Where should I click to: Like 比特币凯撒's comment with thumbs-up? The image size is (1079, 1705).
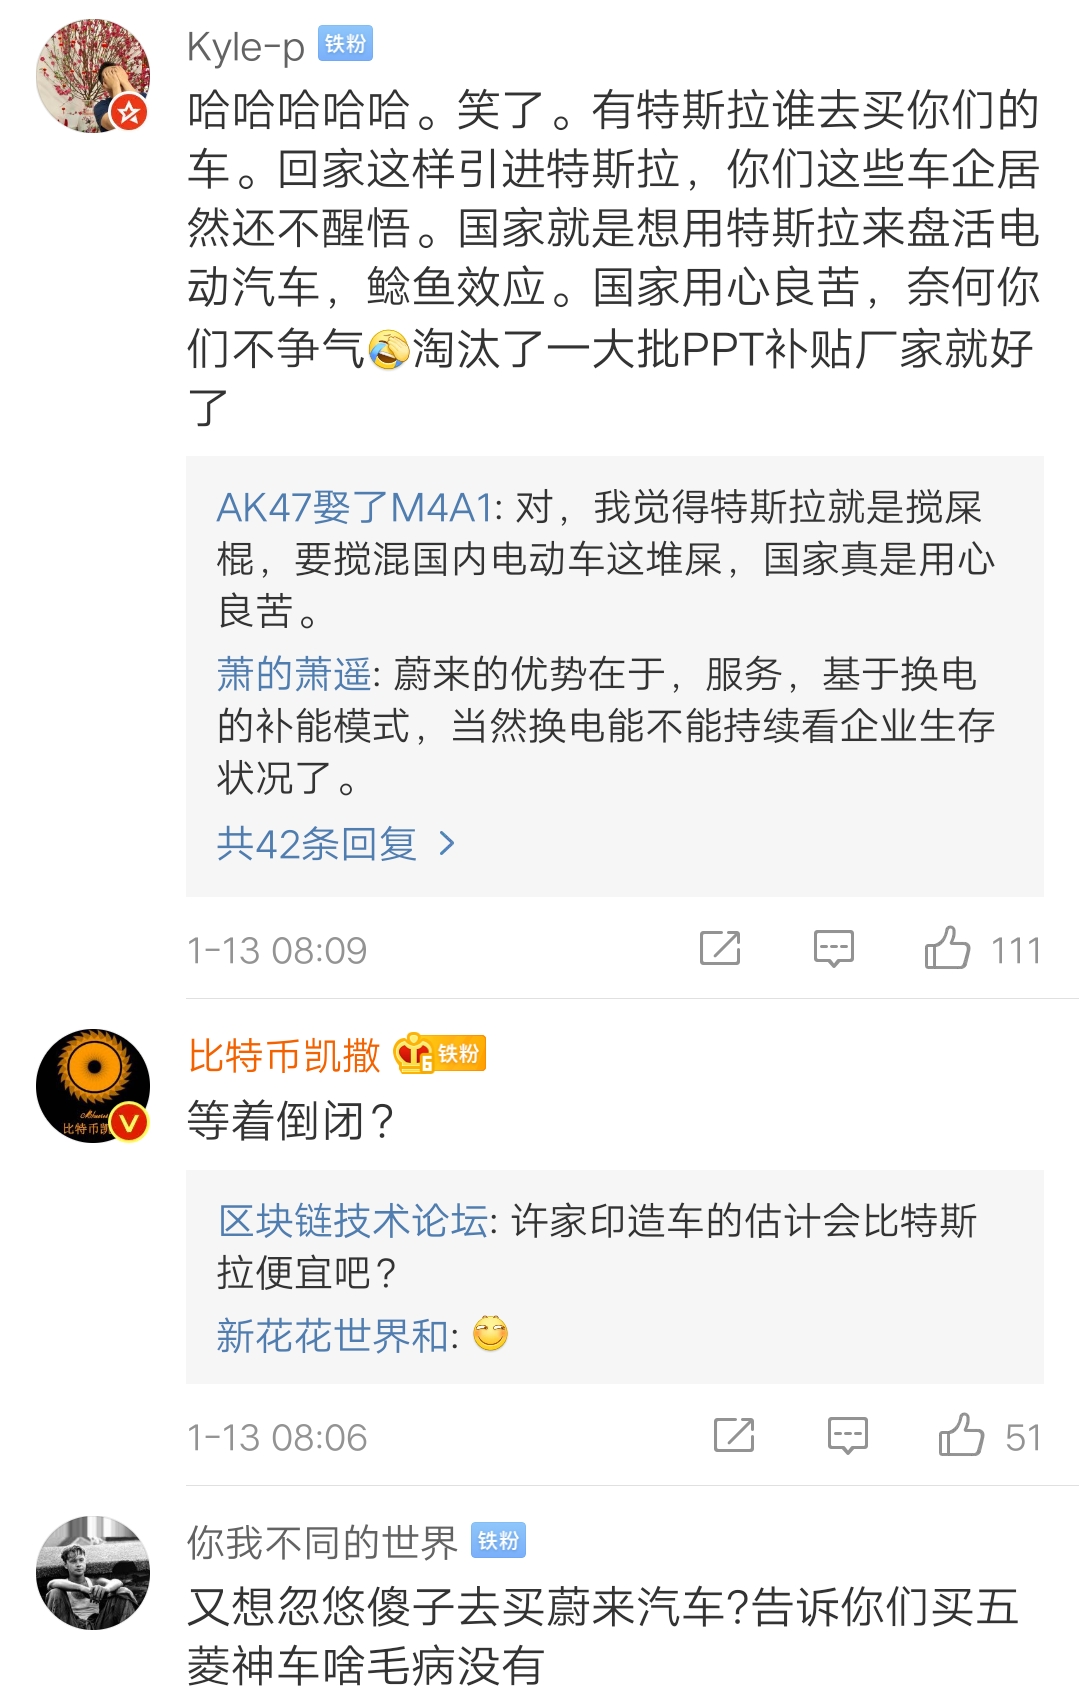point(961,1435)
